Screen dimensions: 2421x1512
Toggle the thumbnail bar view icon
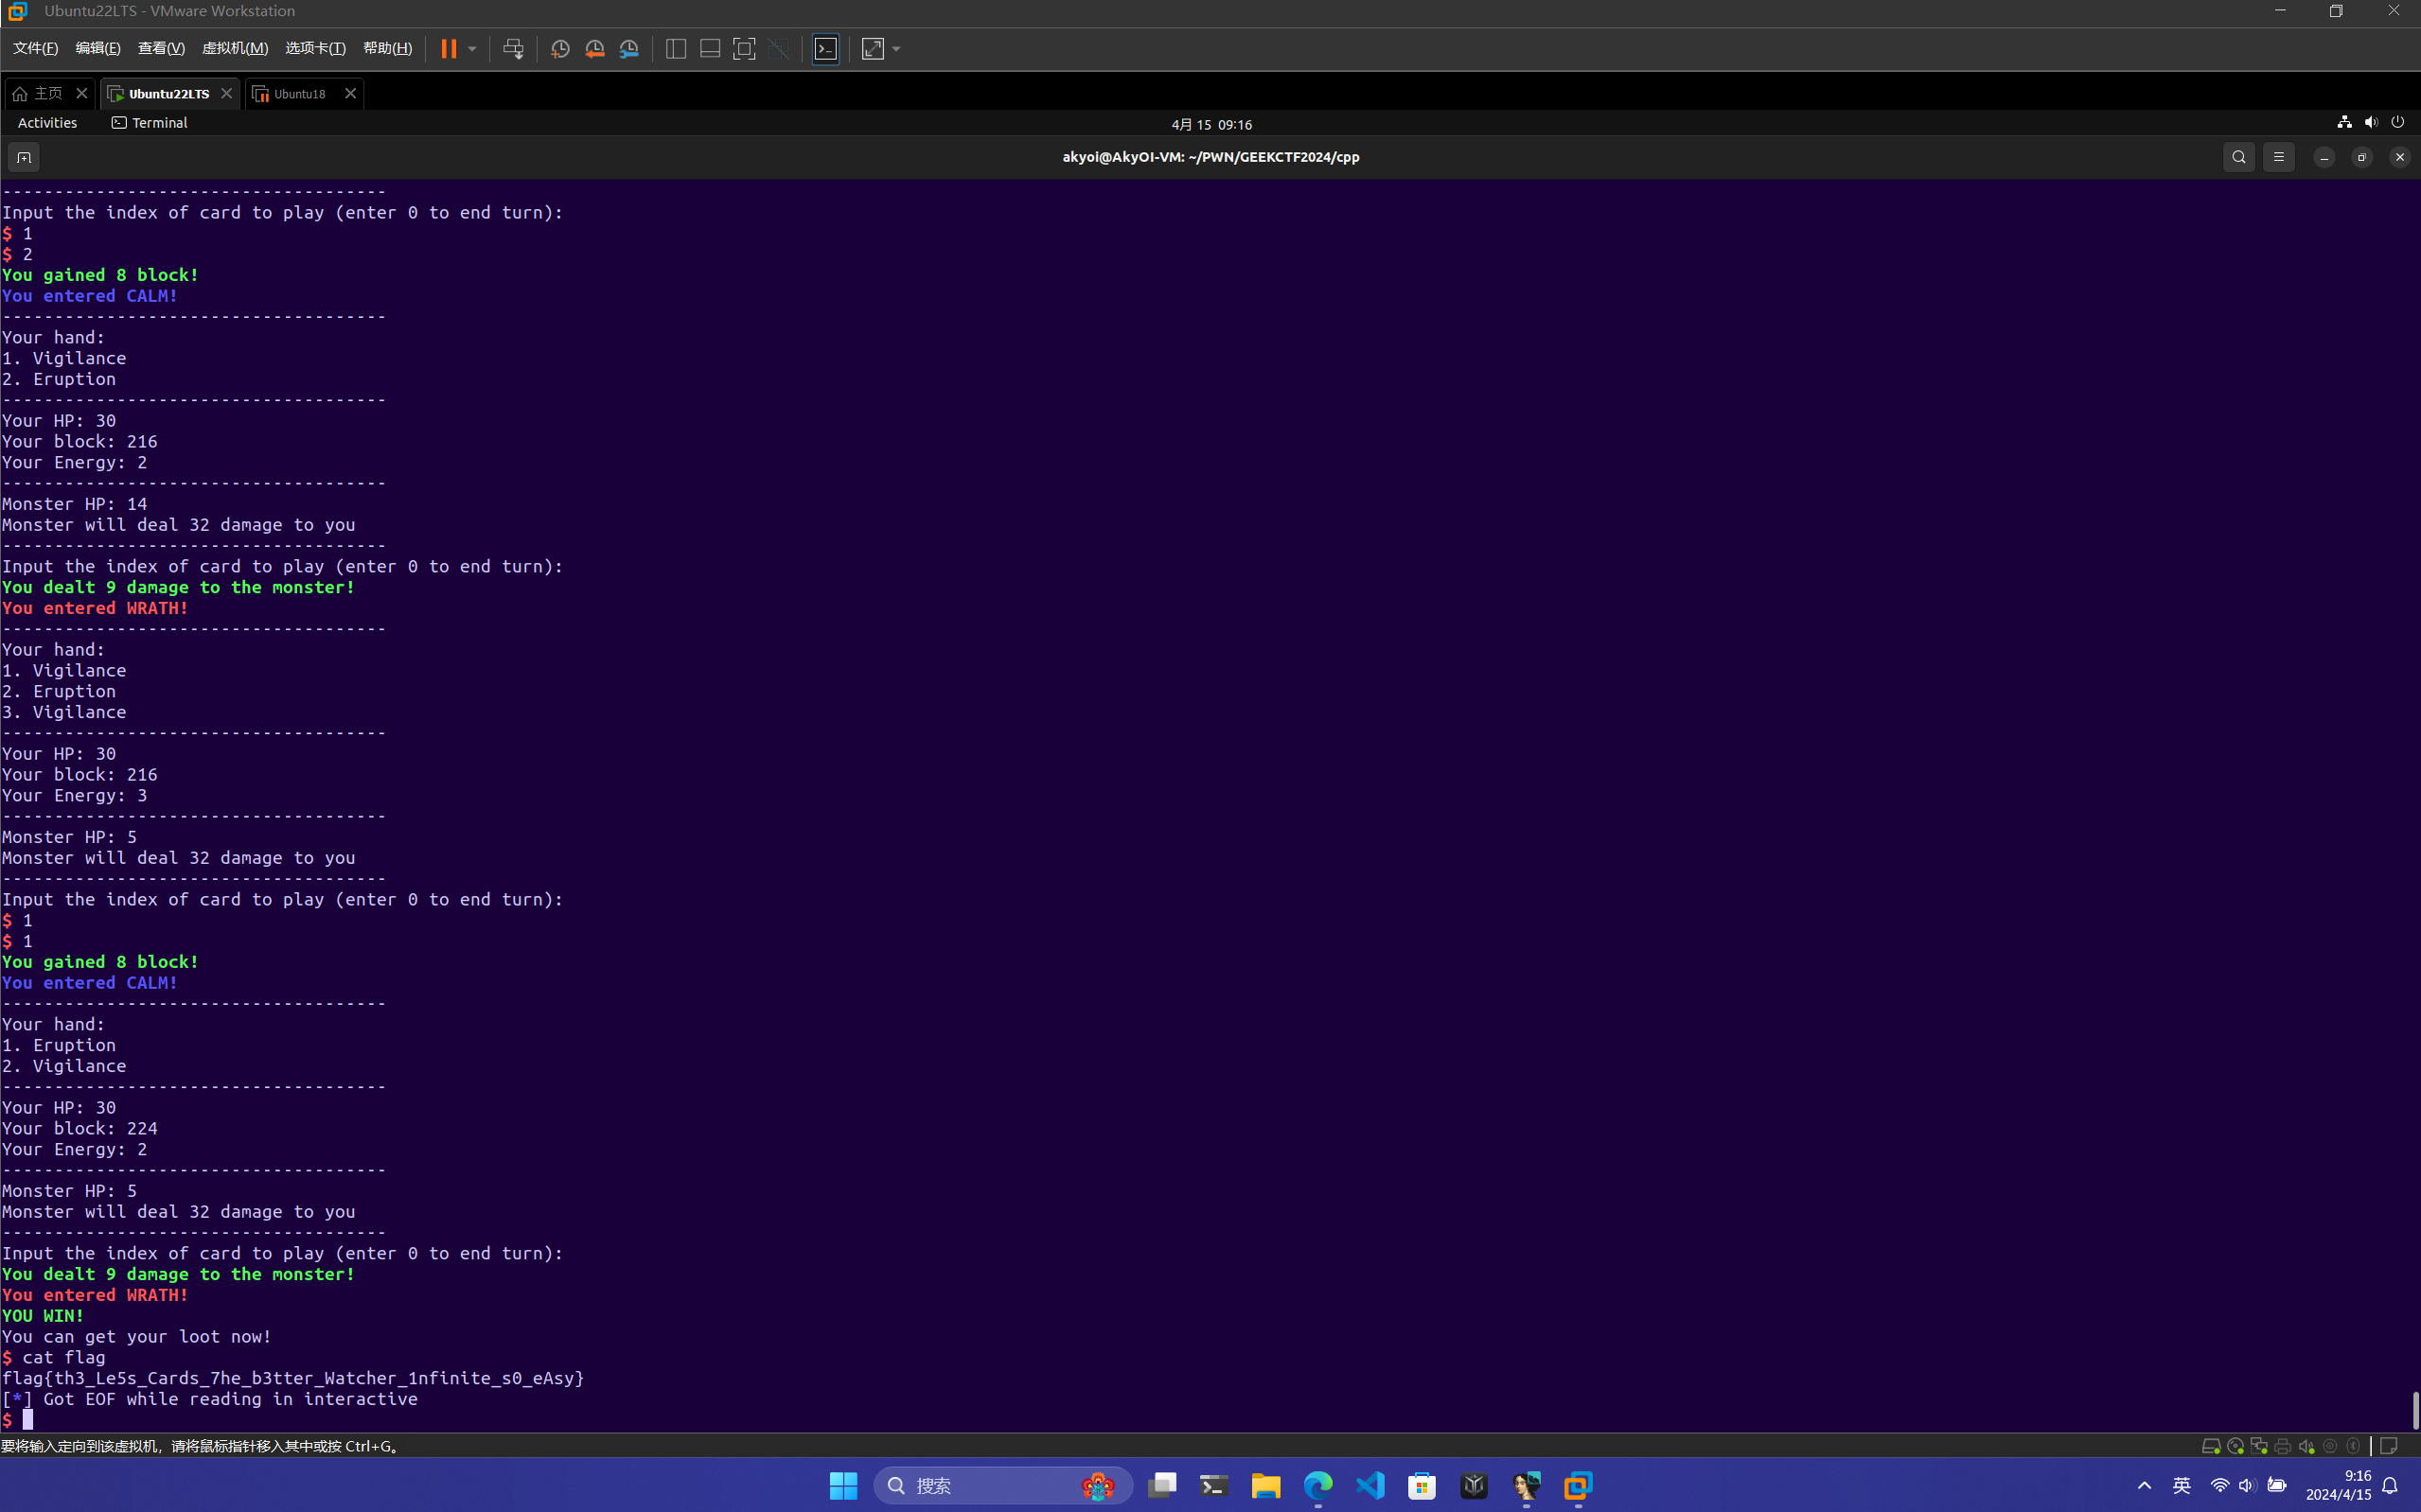pyautogui.click(x=710, y=49)
